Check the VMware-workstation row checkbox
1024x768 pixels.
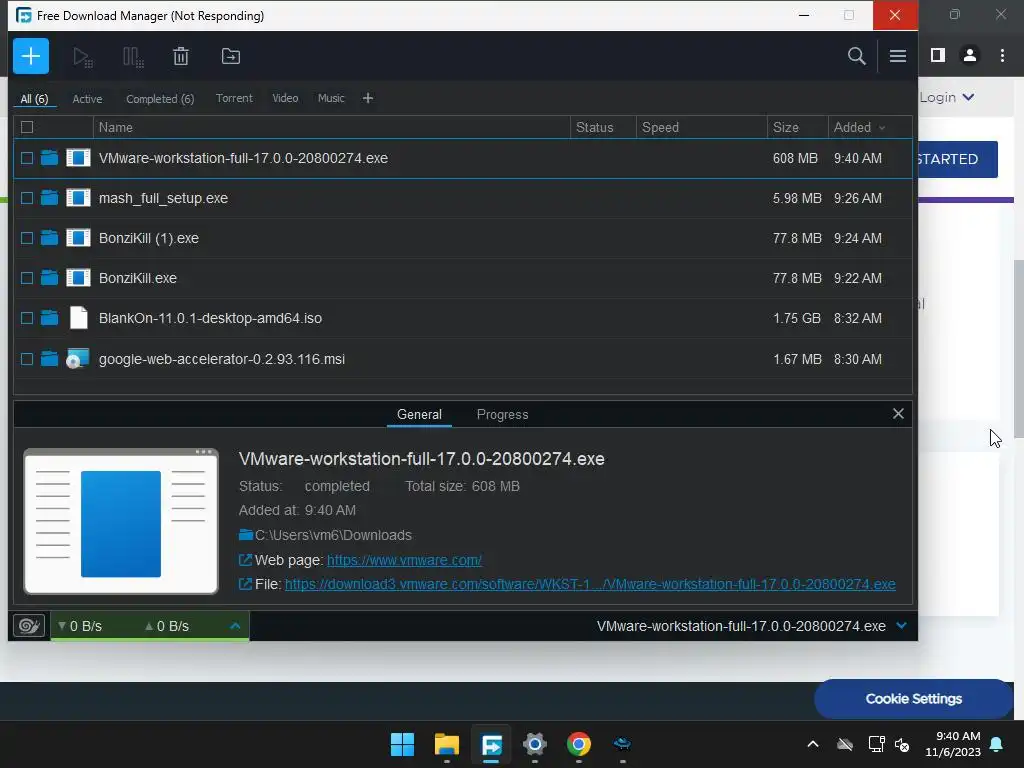click(x=27, y=158)
